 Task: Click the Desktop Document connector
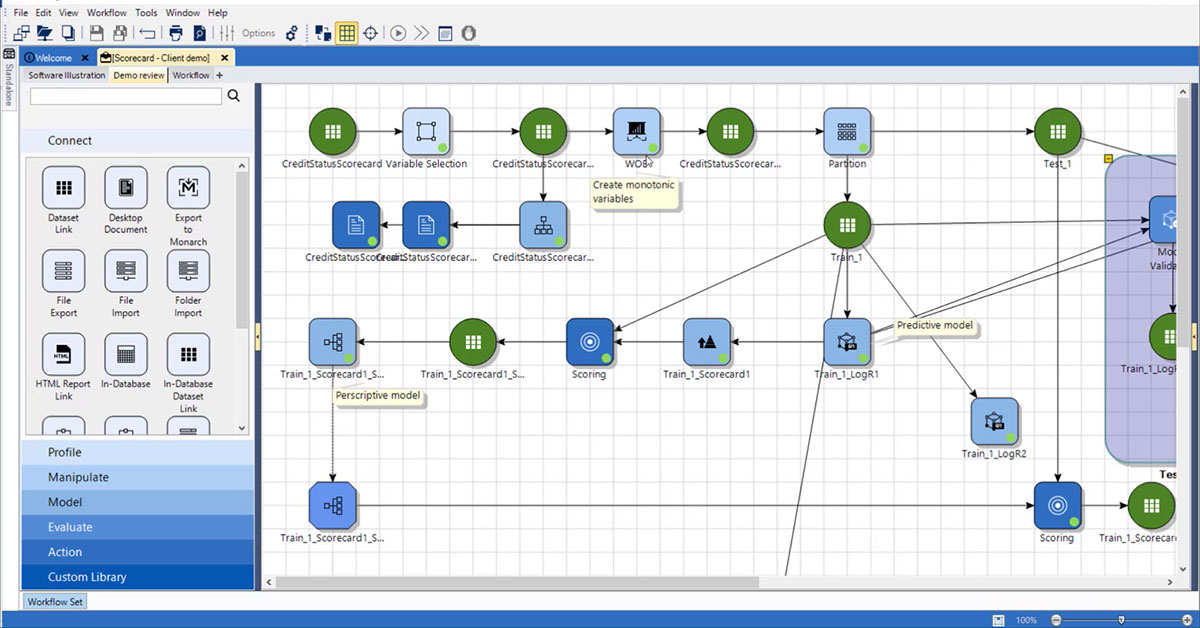[125, 203]
